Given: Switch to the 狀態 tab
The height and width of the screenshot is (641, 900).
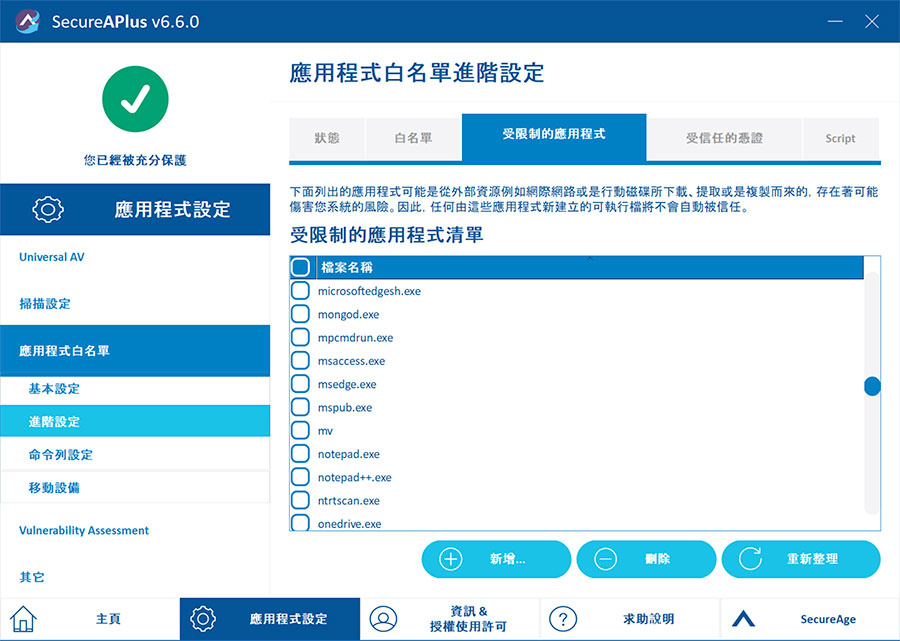Looking at the screenshot, I should click(327, 138).
